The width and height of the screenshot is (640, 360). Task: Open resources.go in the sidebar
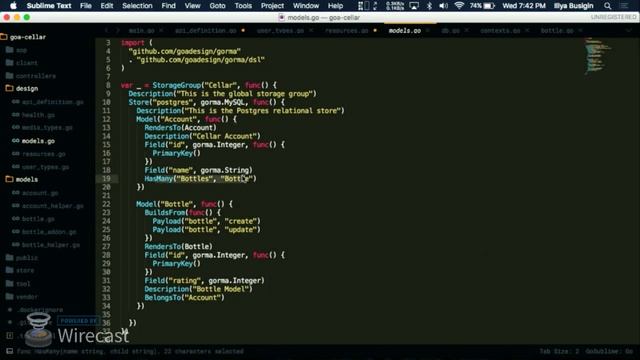pyautogui.click(x=44, y=154)
